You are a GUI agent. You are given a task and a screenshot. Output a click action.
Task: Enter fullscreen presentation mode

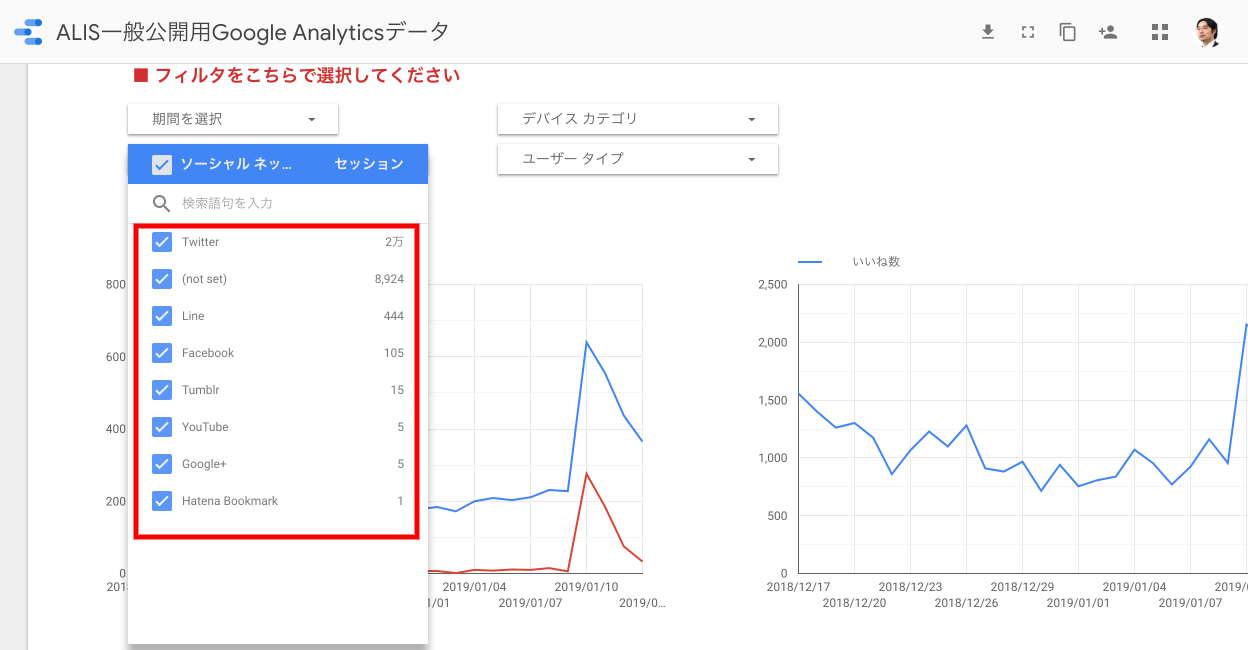point(1027,32)
